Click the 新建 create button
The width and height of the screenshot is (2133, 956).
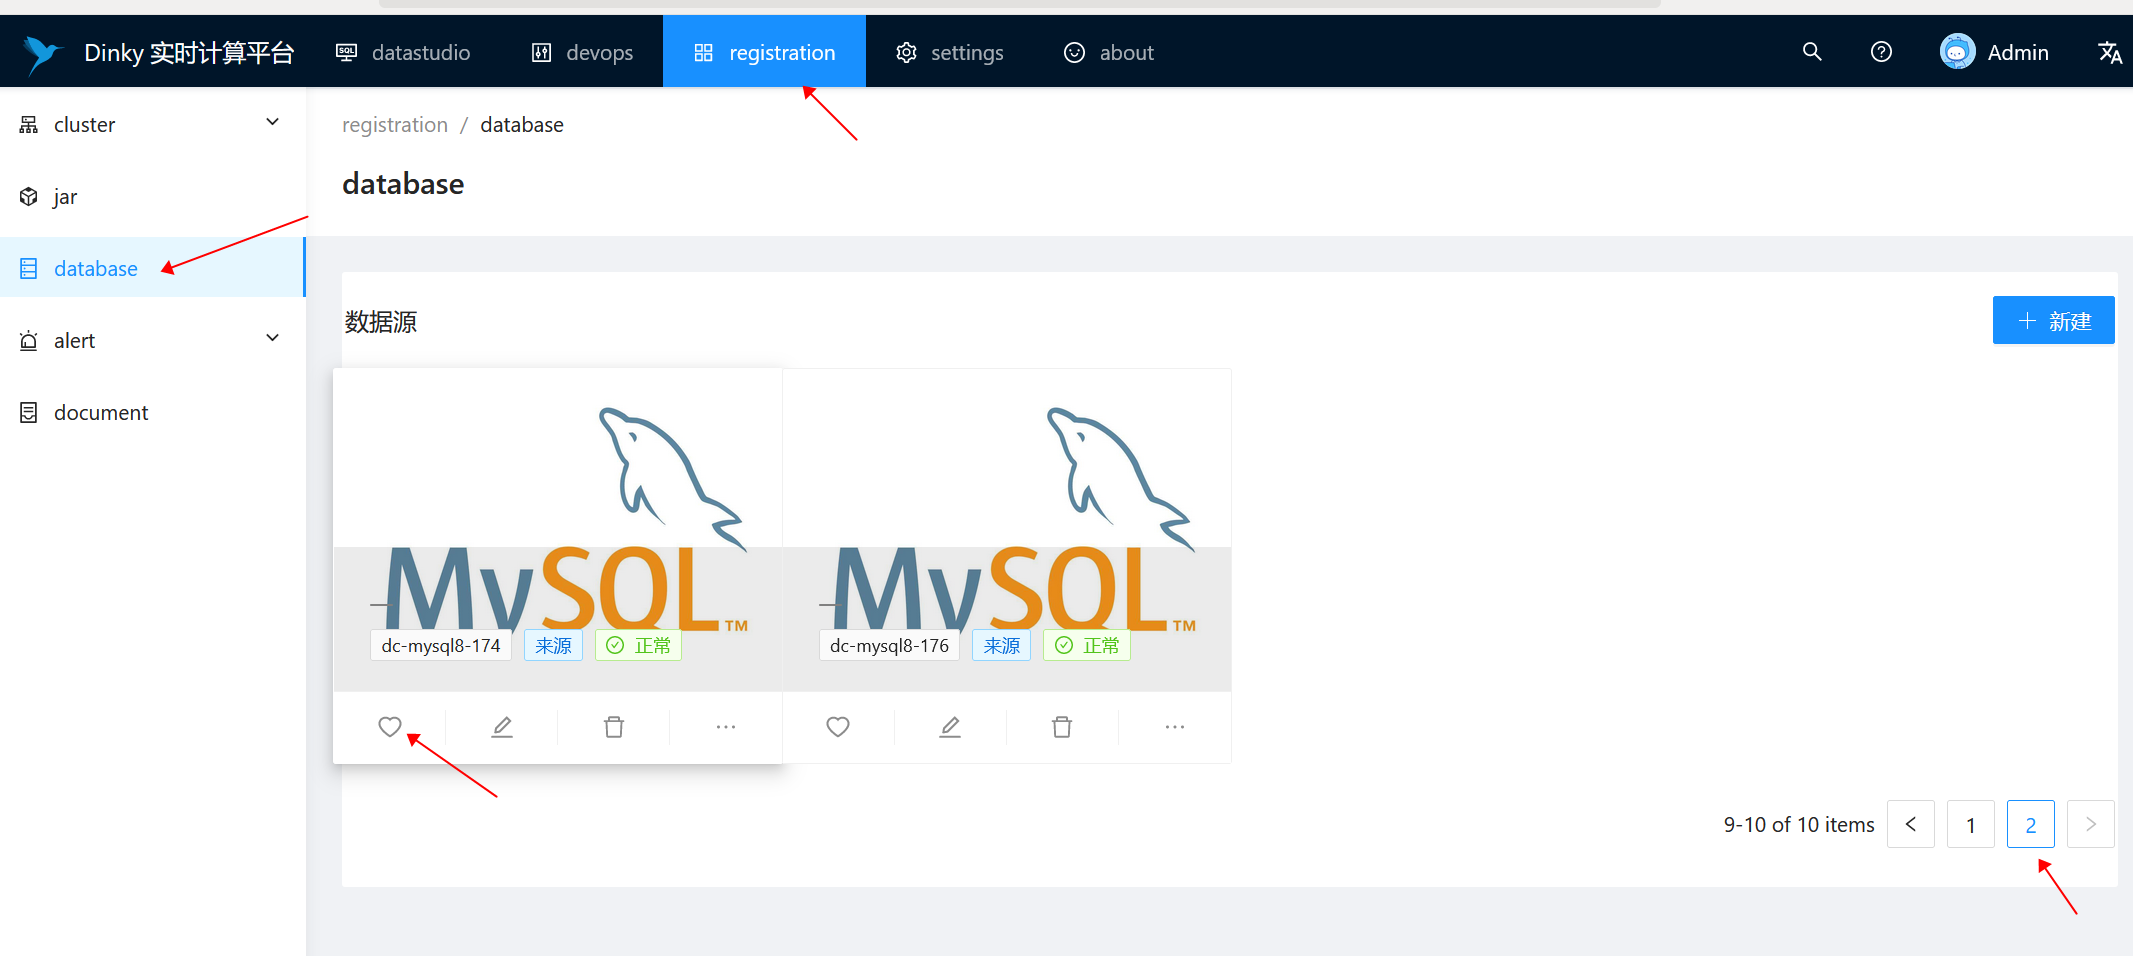tap(2054, 320)
